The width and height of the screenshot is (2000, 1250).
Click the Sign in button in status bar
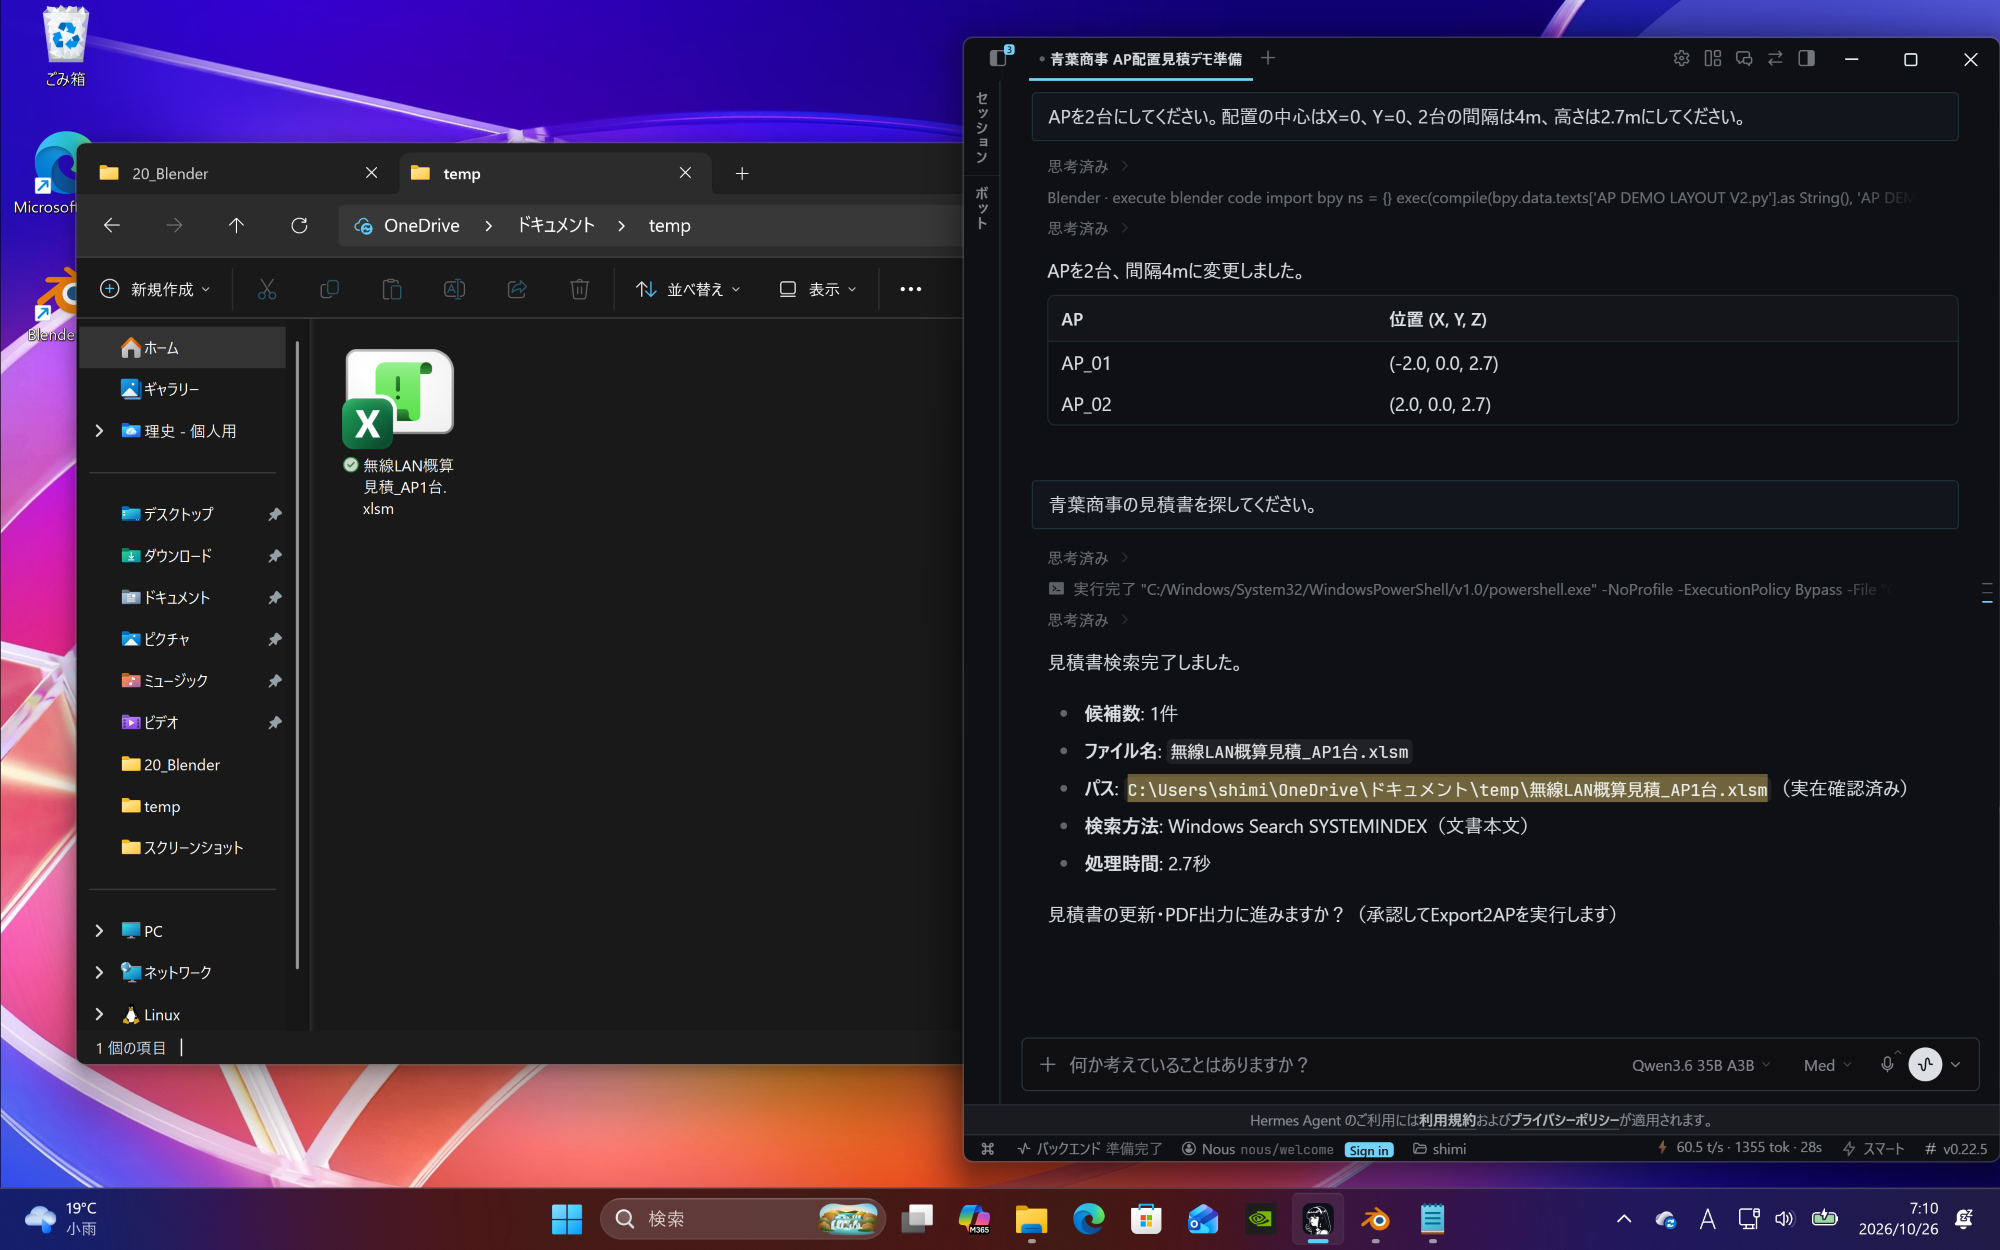pyautogui.click(x=1369, y=1150)
